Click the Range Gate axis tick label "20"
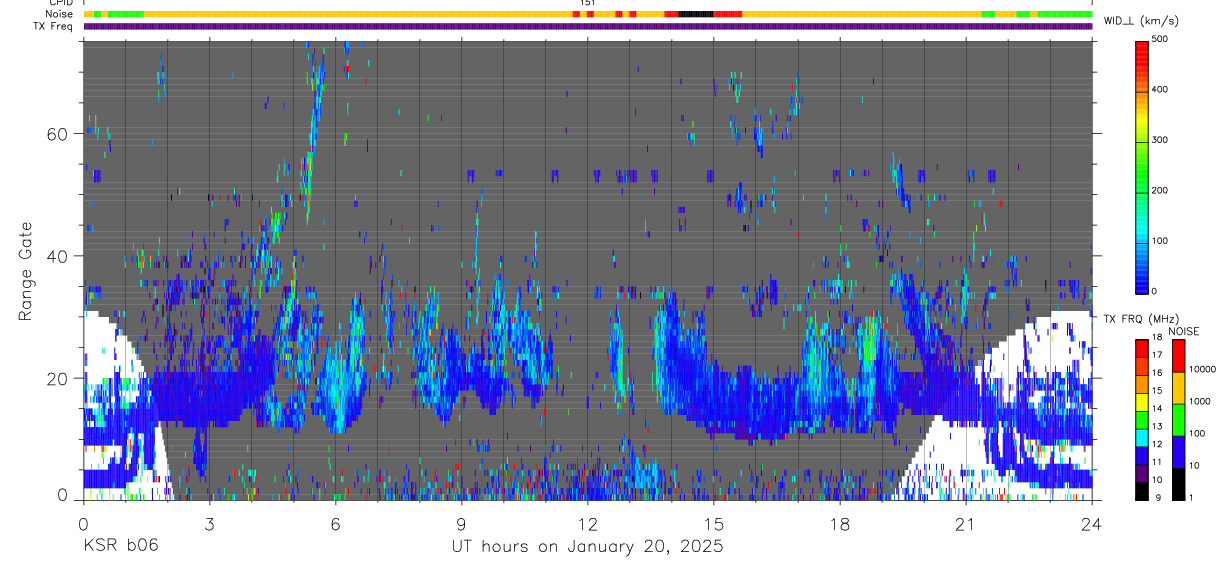Screen dimensions: 1228x567 [59, 378]
